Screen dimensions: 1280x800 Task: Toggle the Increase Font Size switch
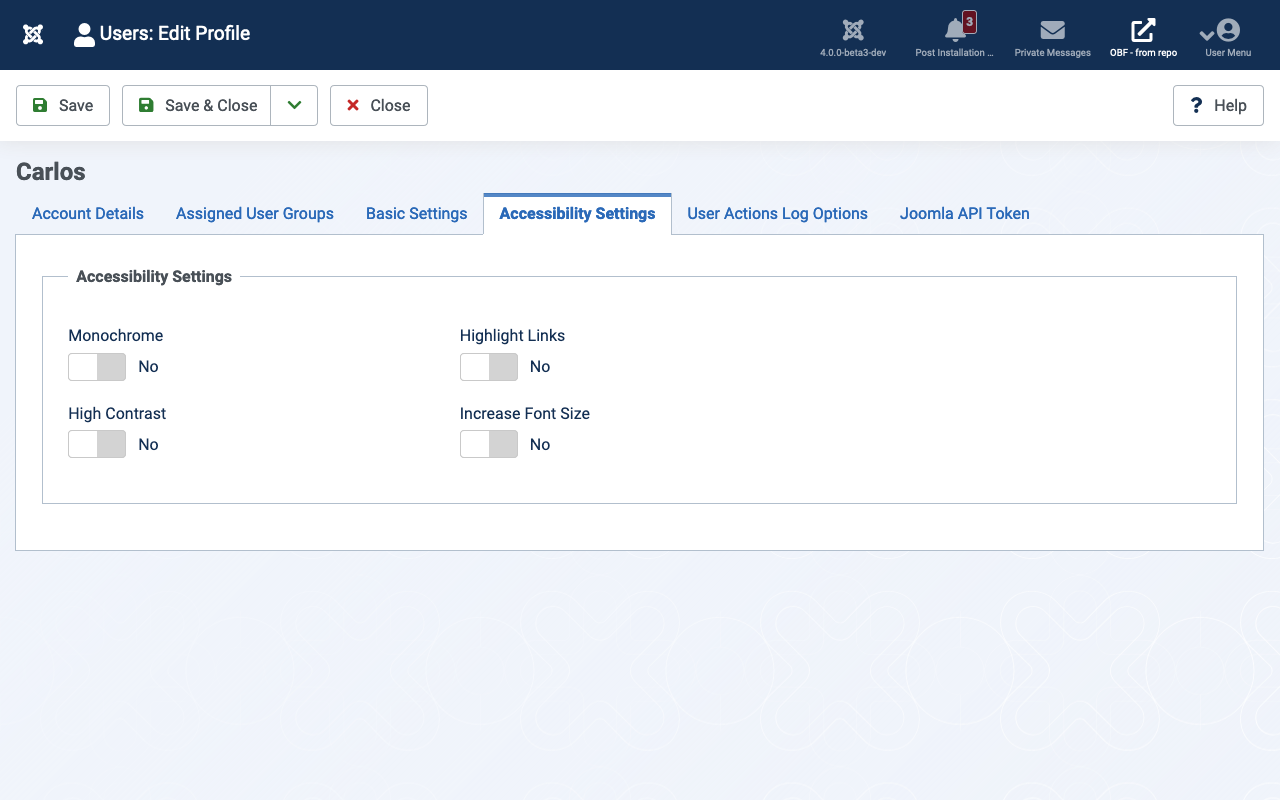point(489,444)
